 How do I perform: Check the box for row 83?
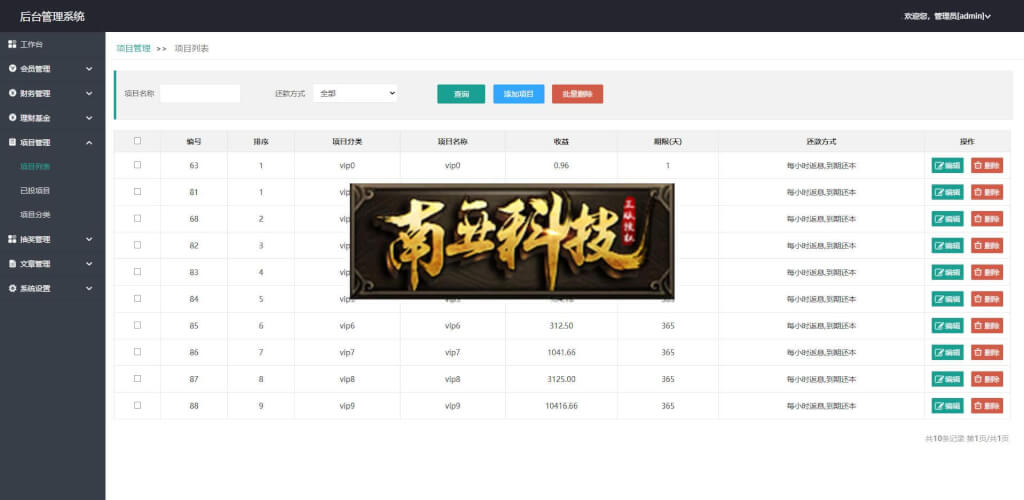pyautogui.click(x=137, y=272)
